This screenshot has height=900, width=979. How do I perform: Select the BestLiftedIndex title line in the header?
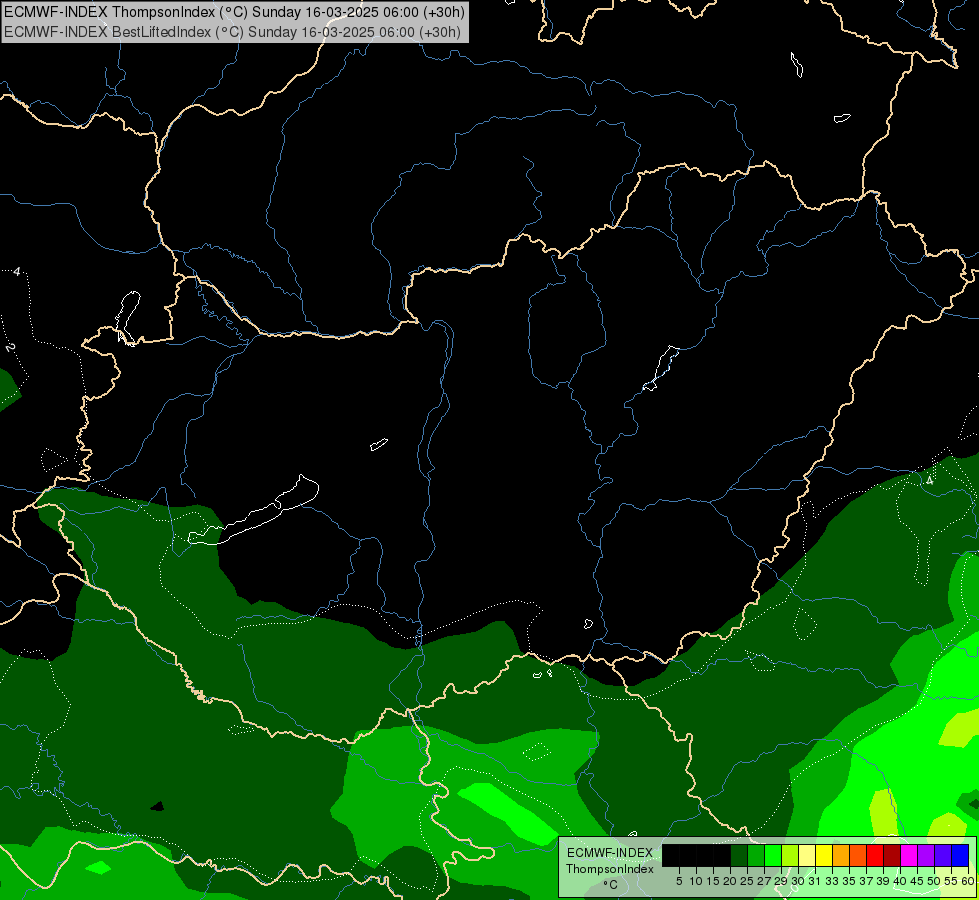coord(232,32)
